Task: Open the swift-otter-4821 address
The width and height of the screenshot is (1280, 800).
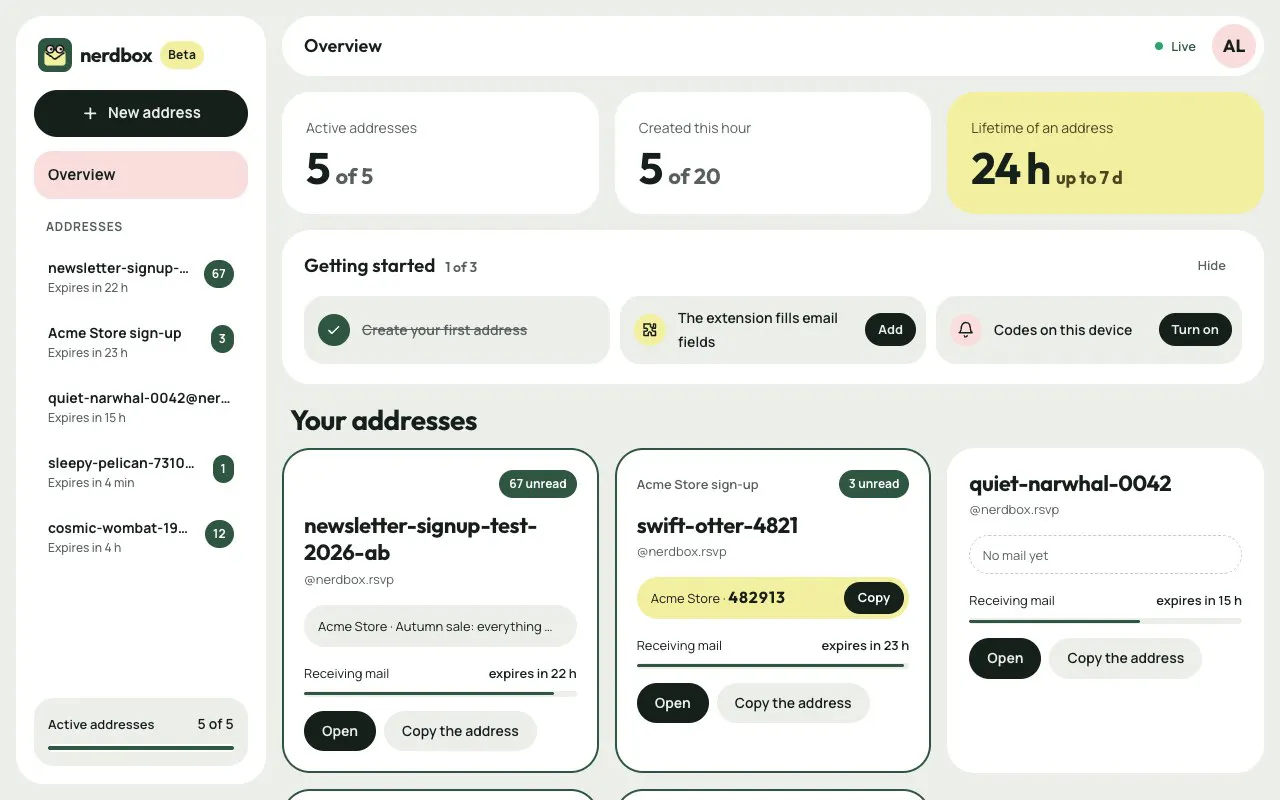Action: tap(672, 703)
